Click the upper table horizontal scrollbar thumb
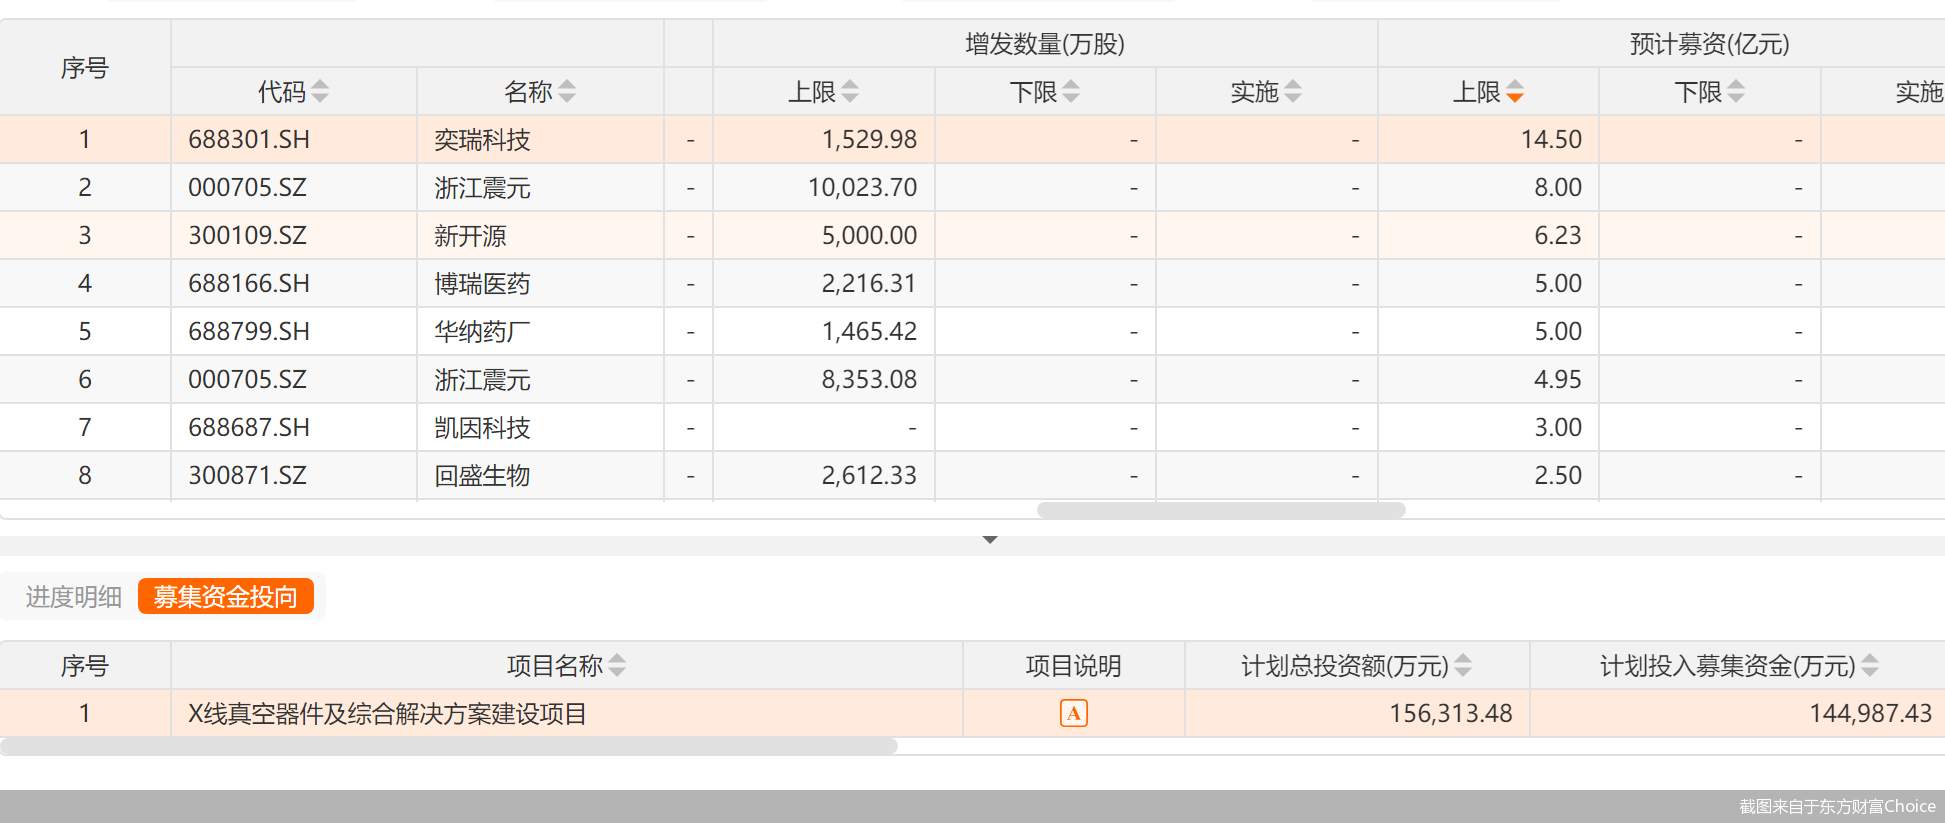 point(1221,510)
